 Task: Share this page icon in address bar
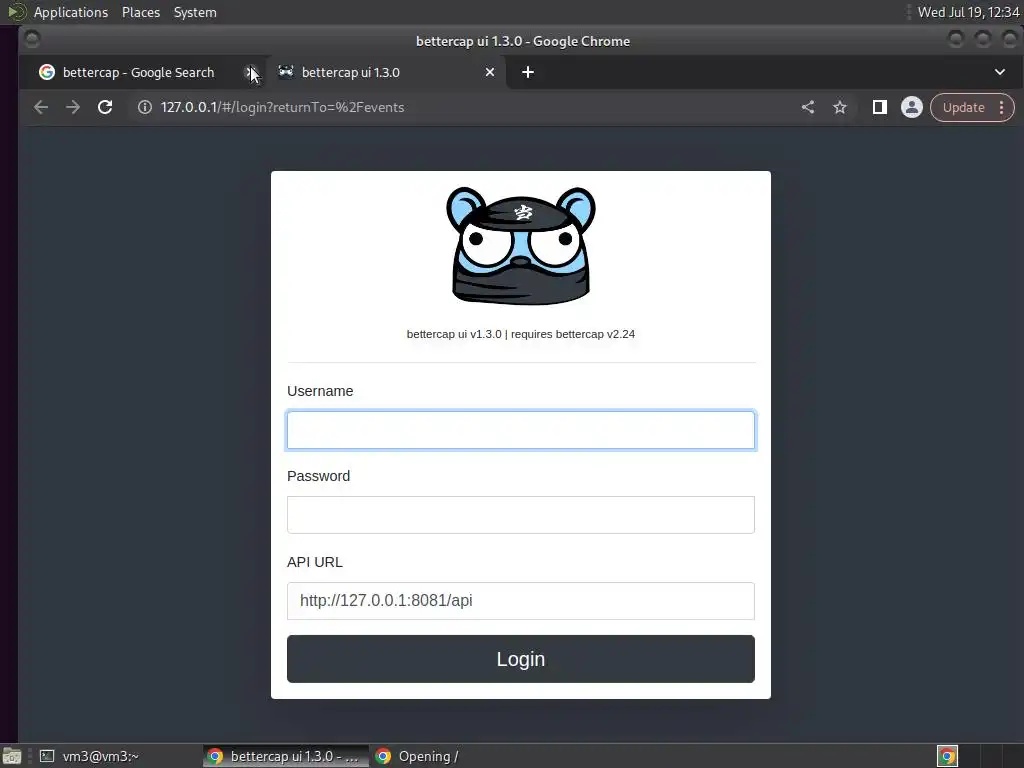coord(808,107)
